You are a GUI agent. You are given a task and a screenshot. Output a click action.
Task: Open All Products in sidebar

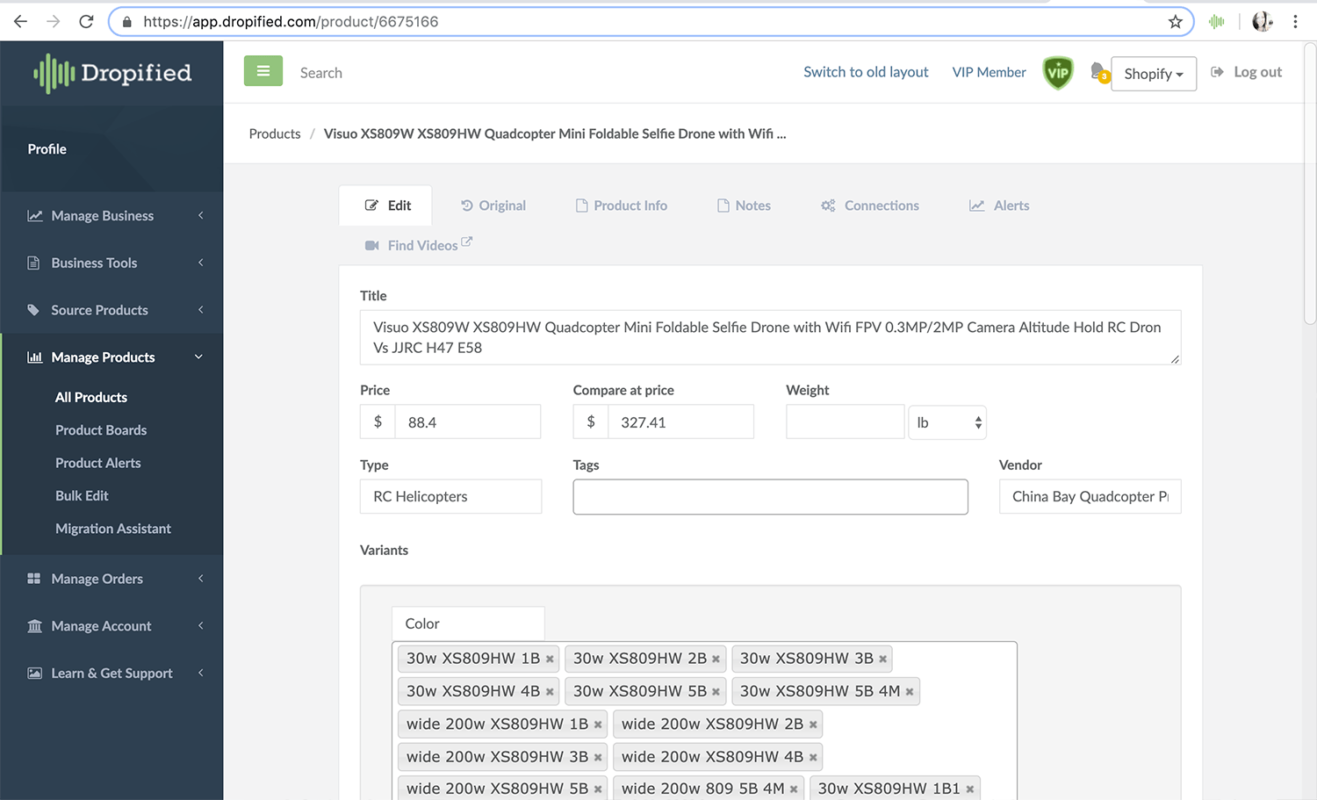point(91,397)
